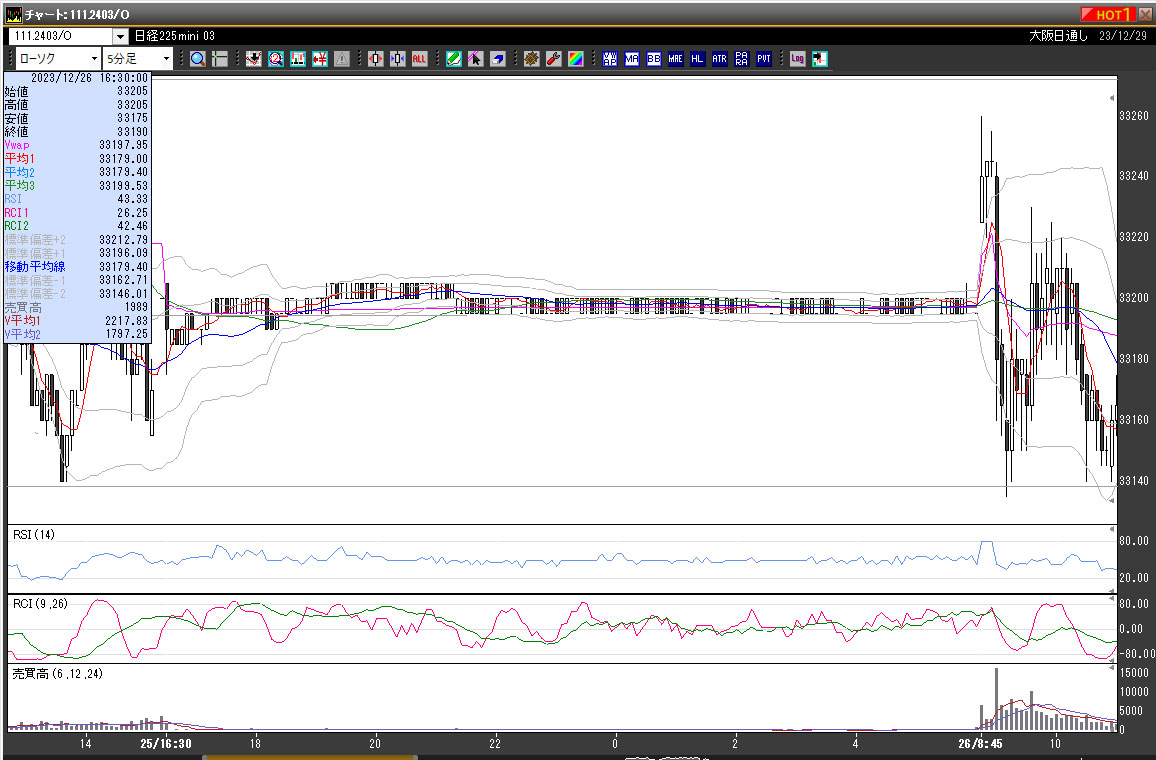Click the chart app icon in title bar
The width and height of the screenshot is (1156, 760).
tap(14, 14)
